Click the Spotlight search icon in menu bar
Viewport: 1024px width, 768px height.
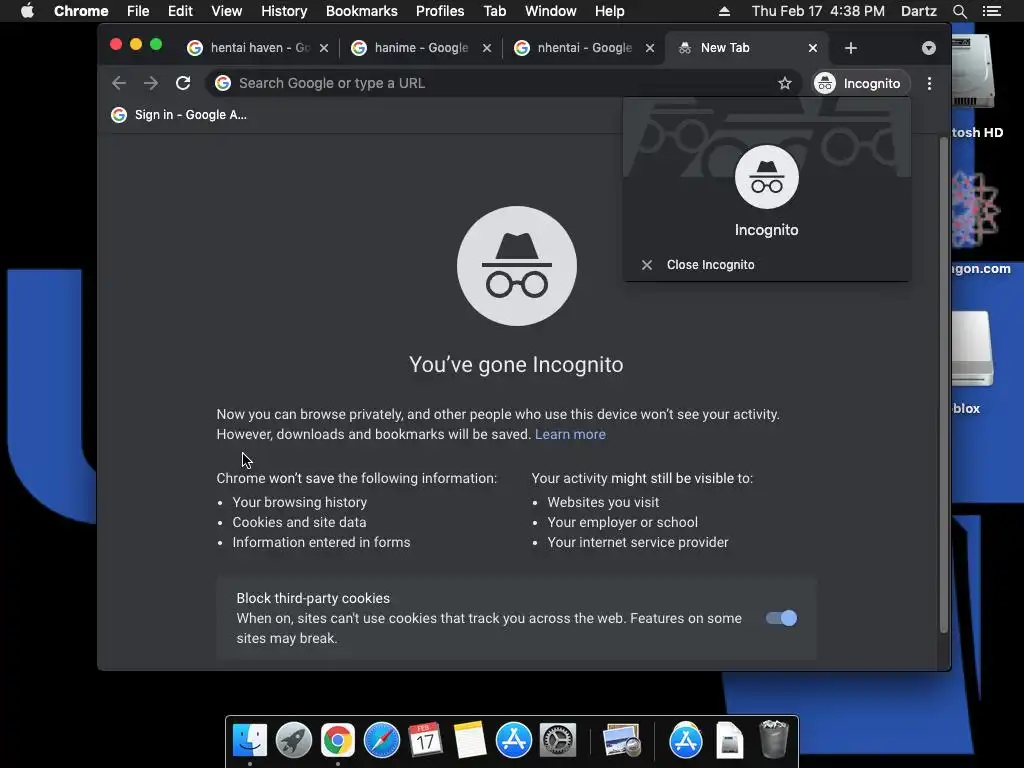click(x=959, y=11)
